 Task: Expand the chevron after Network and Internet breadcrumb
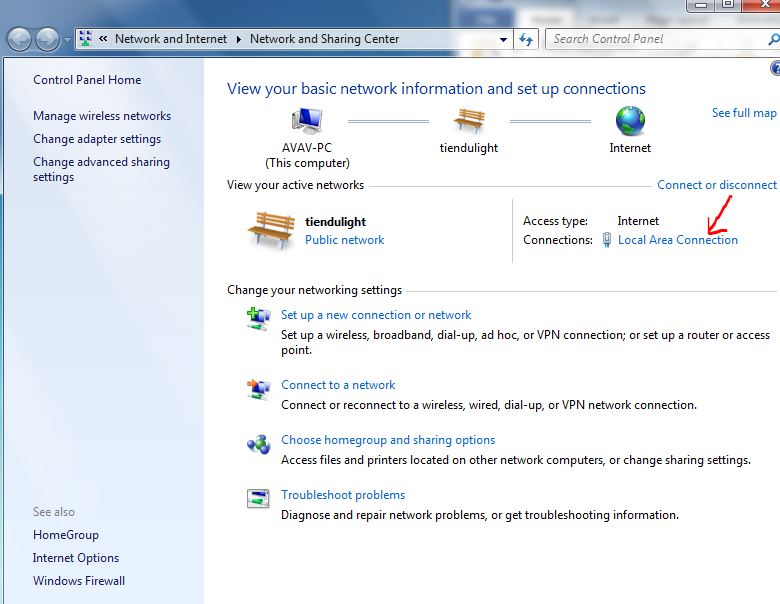(x=239, y=39)
